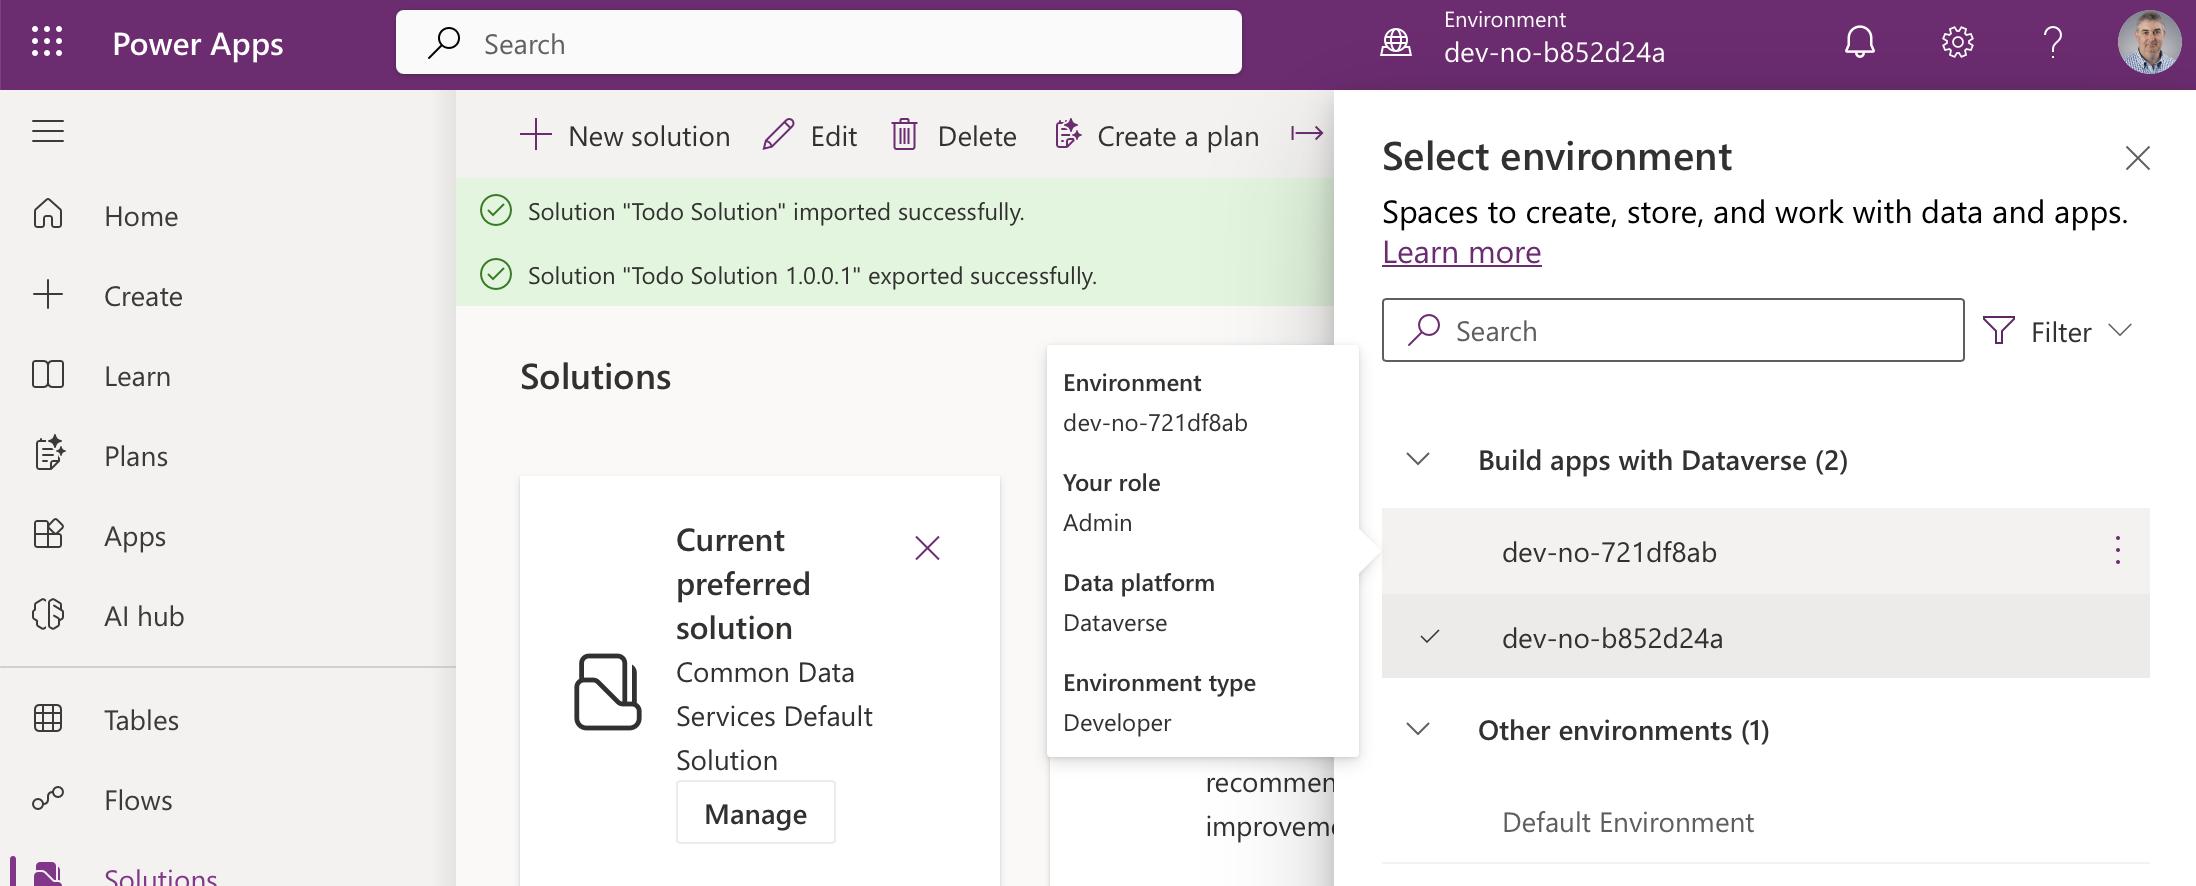Screen dimensions: 2196x886
Task: Click the Manage button
Action: 756,813
